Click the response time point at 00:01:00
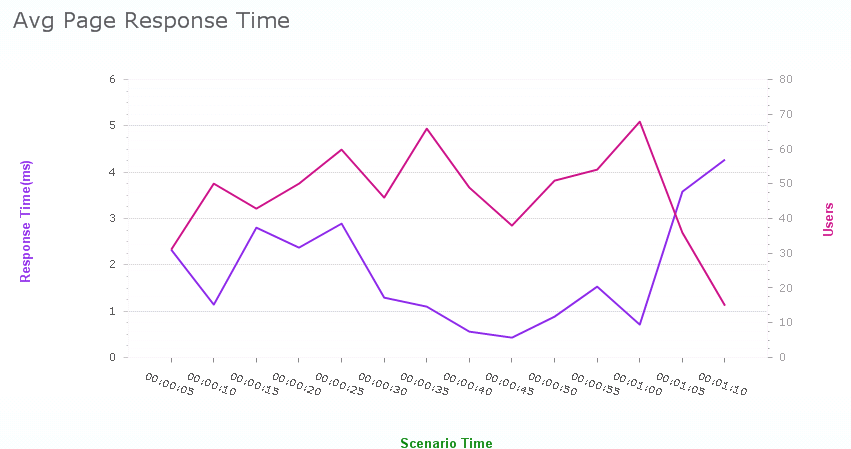Viewport: 851px width, 449px height. coord(639,324)
